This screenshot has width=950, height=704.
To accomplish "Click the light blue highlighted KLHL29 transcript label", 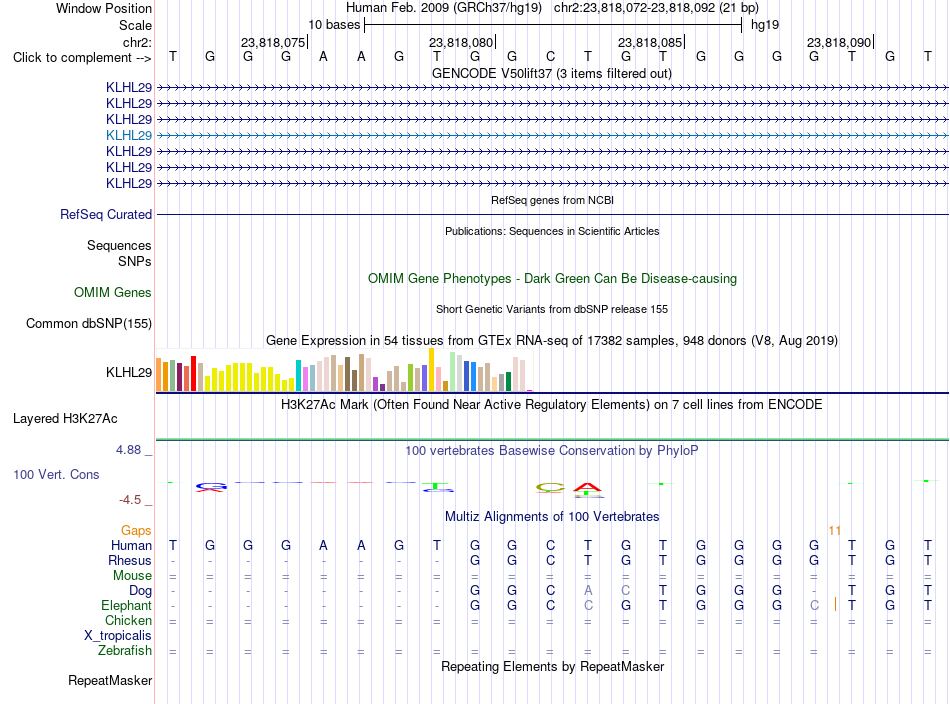I will coord(128,135).
